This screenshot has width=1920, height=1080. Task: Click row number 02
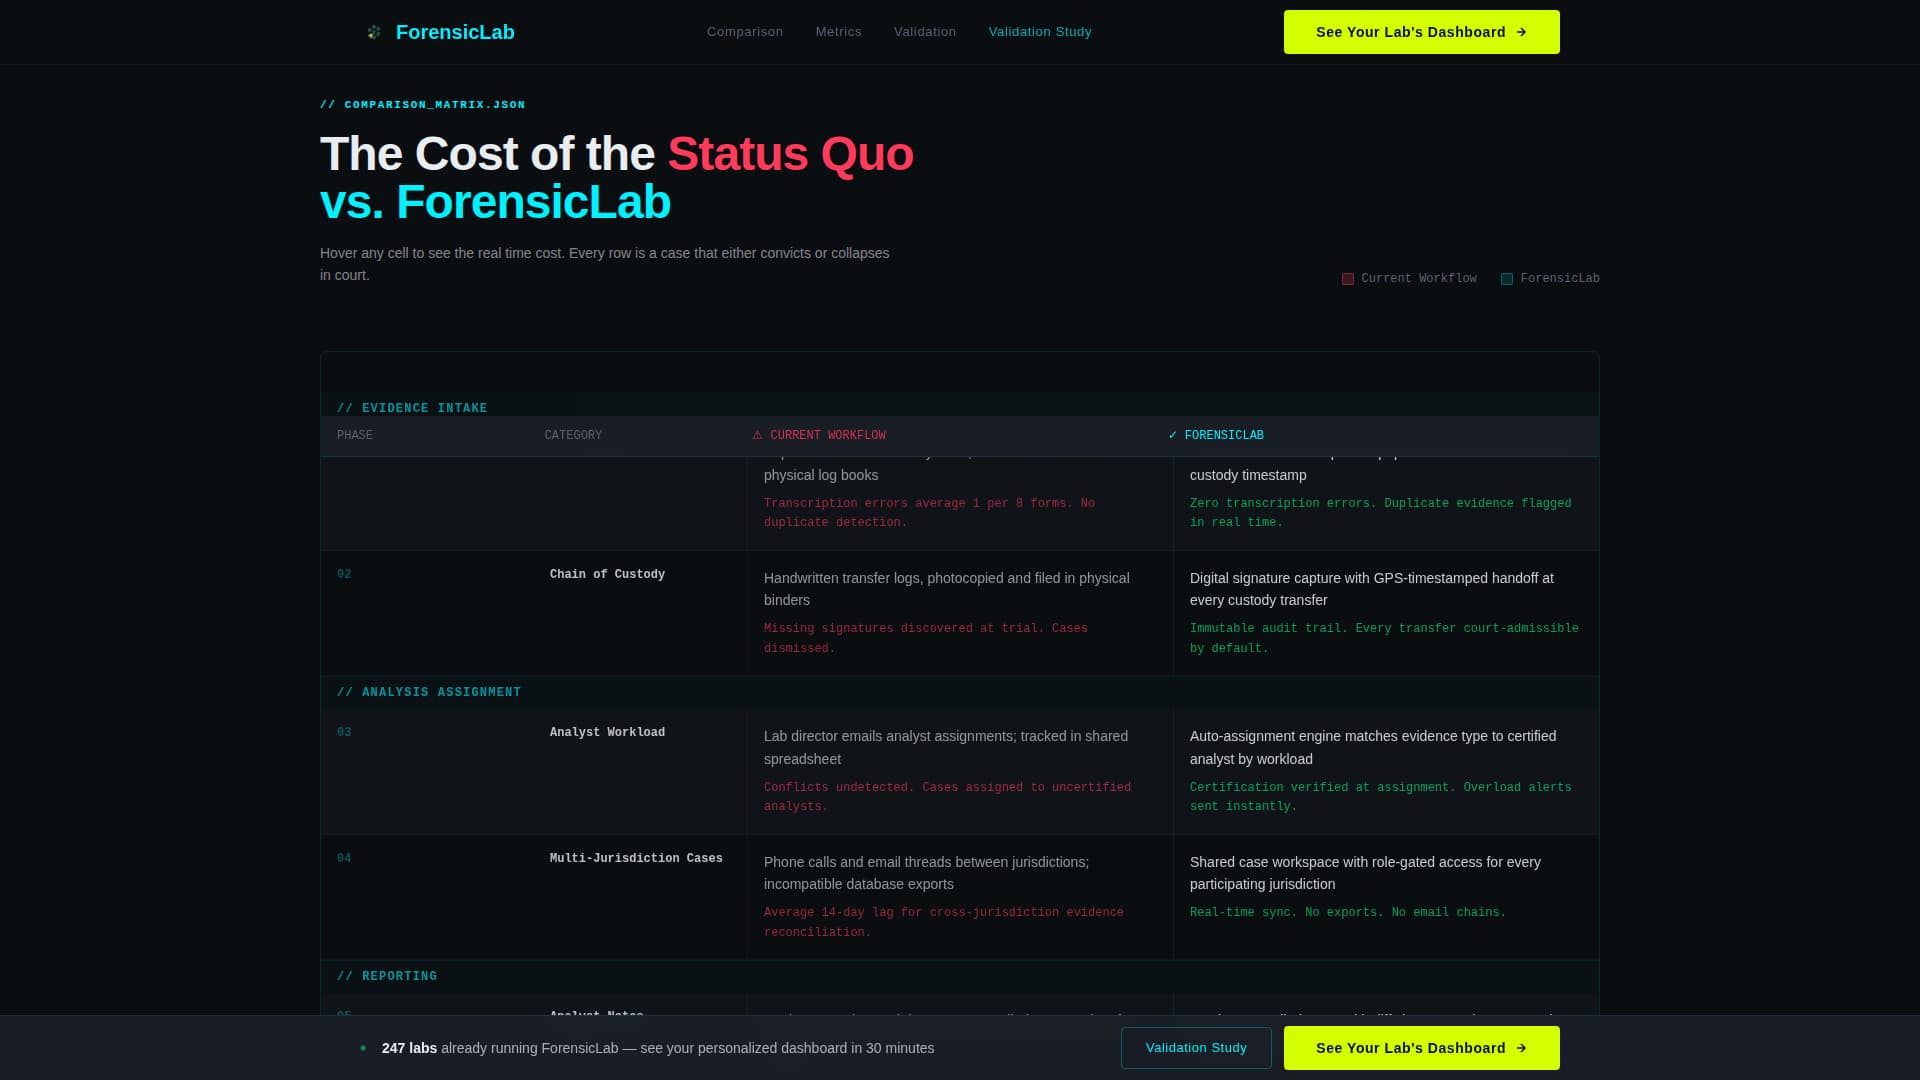coord(344,574)
